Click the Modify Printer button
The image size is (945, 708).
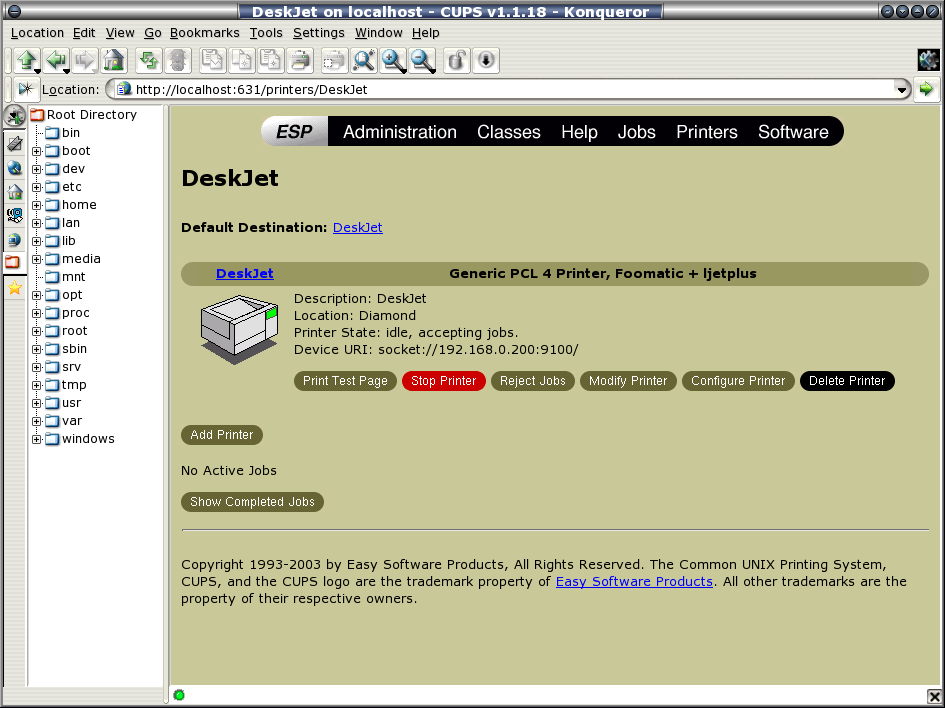(x=628, y=381)
